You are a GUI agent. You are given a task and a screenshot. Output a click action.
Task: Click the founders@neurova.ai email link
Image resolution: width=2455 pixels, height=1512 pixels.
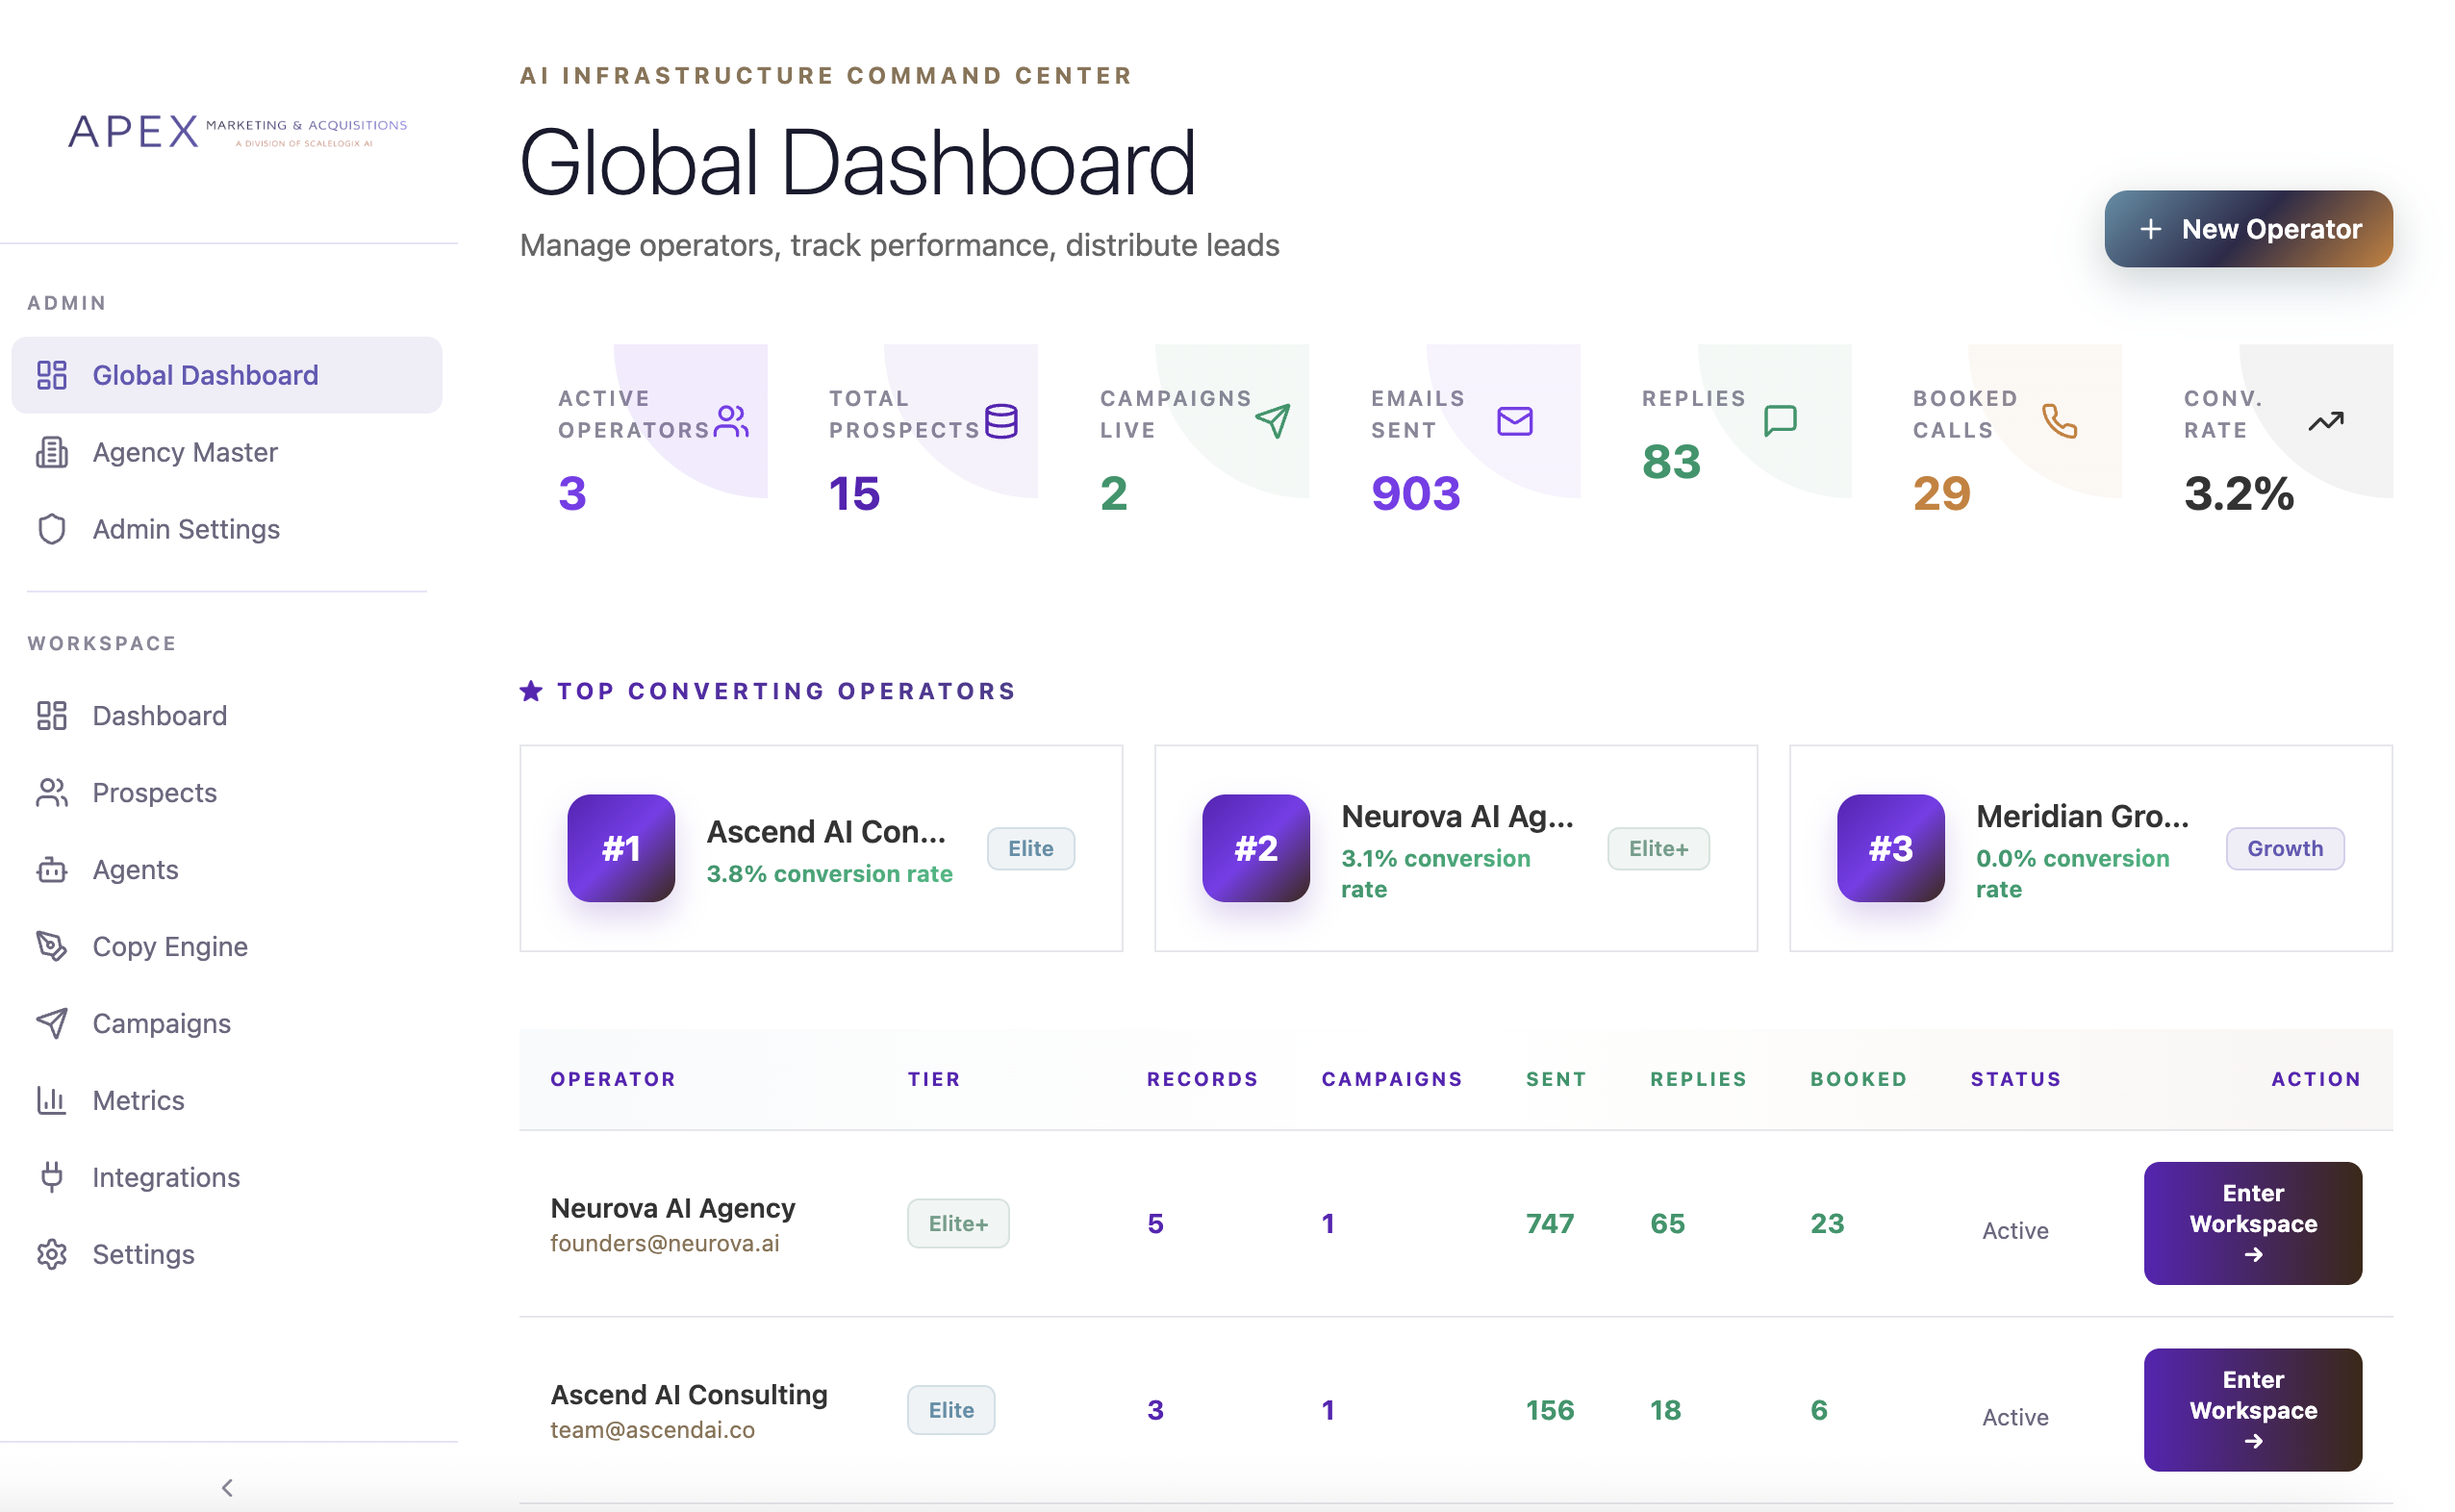click(665, 1243)
